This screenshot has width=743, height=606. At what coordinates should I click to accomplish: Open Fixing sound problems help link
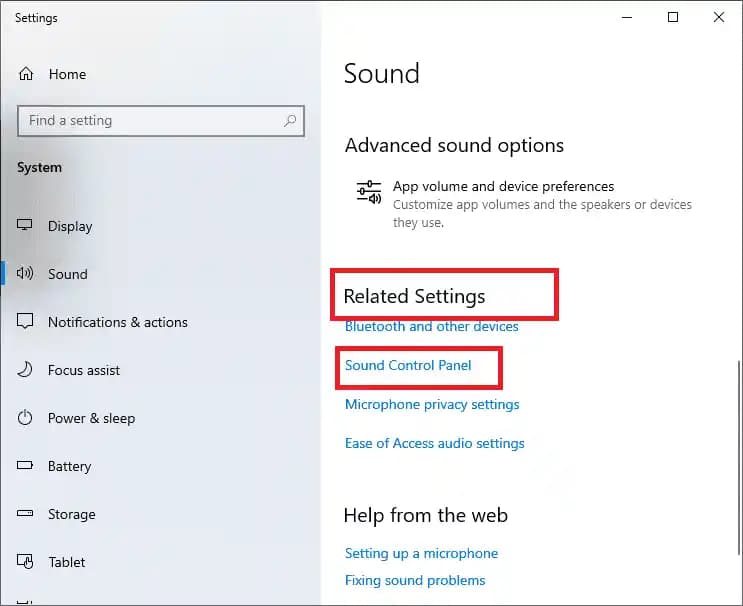point(415,580)
